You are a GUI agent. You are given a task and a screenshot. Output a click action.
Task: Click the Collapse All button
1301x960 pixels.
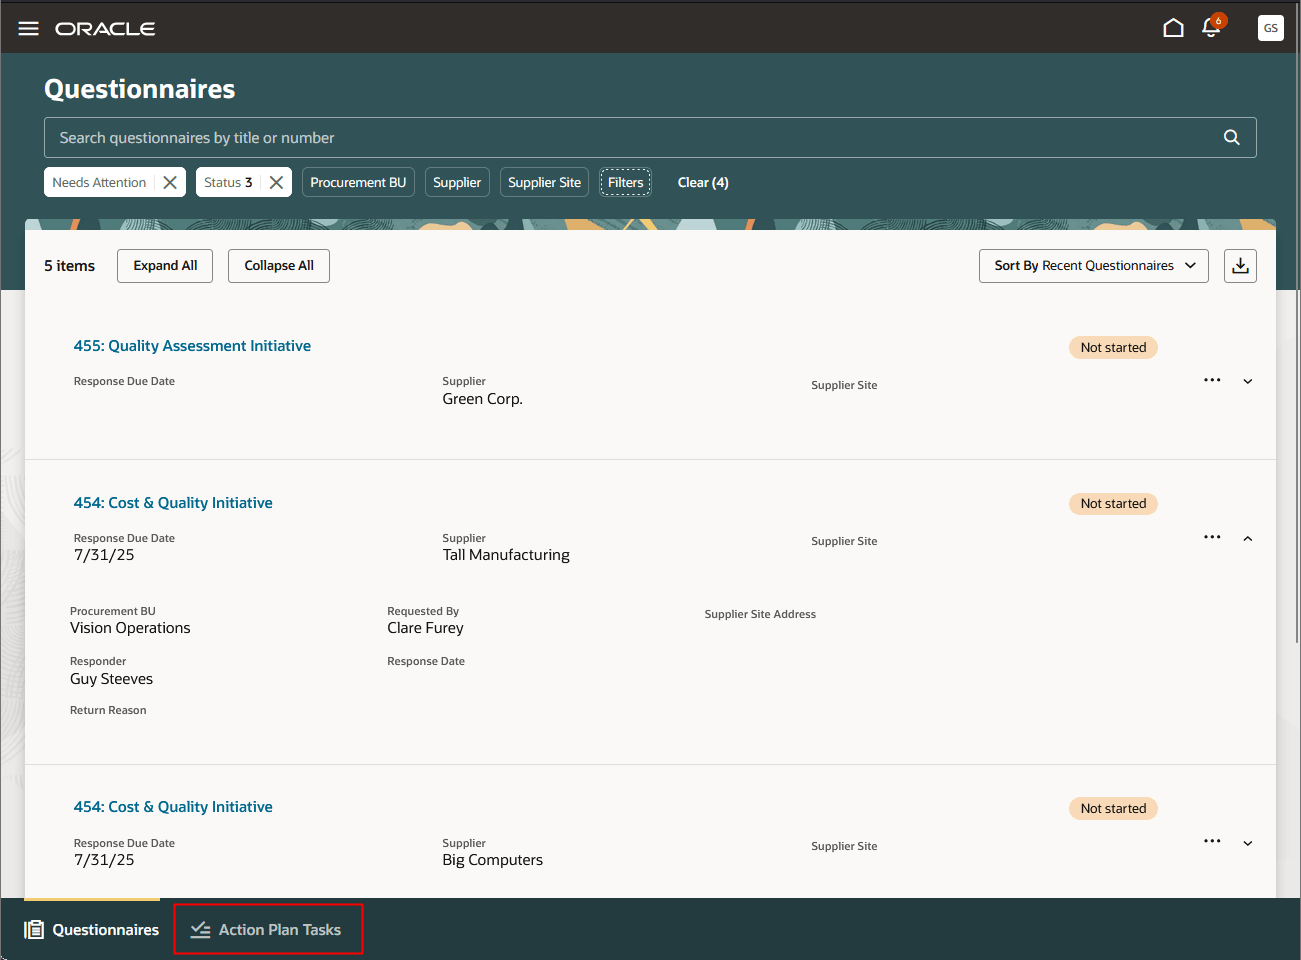coord(279,266)
